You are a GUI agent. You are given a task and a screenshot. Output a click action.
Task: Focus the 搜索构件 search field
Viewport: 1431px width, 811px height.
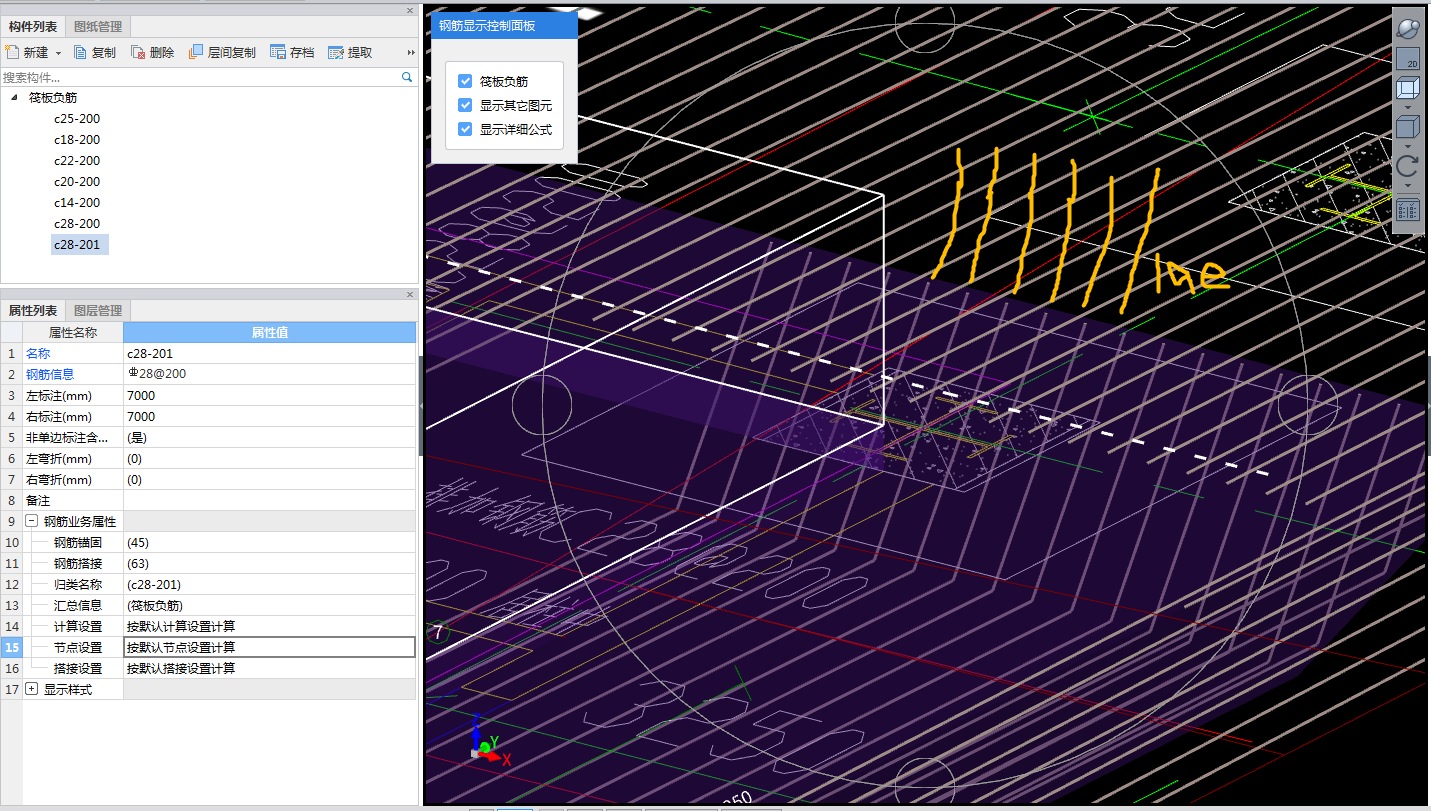coord(200,77)
